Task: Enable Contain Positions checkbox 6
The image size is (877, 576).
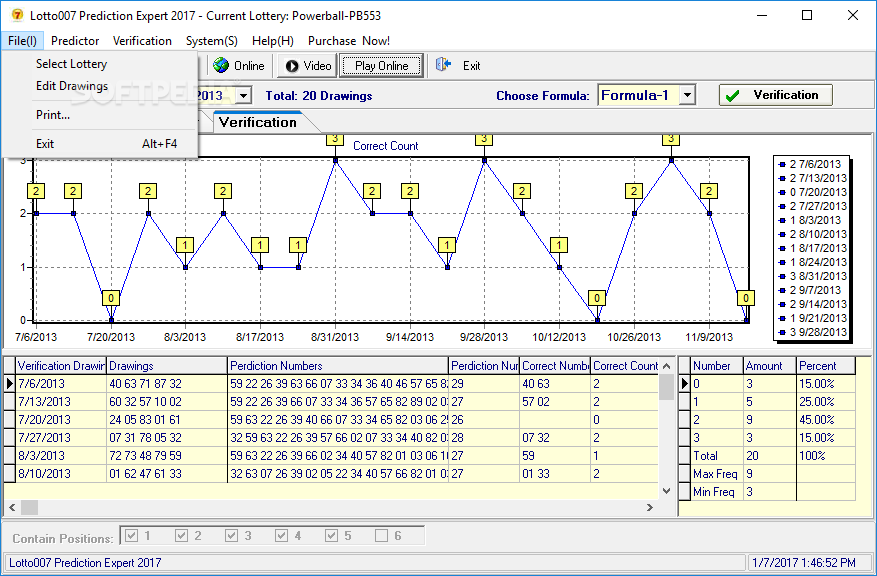Action: click(381, 536)
